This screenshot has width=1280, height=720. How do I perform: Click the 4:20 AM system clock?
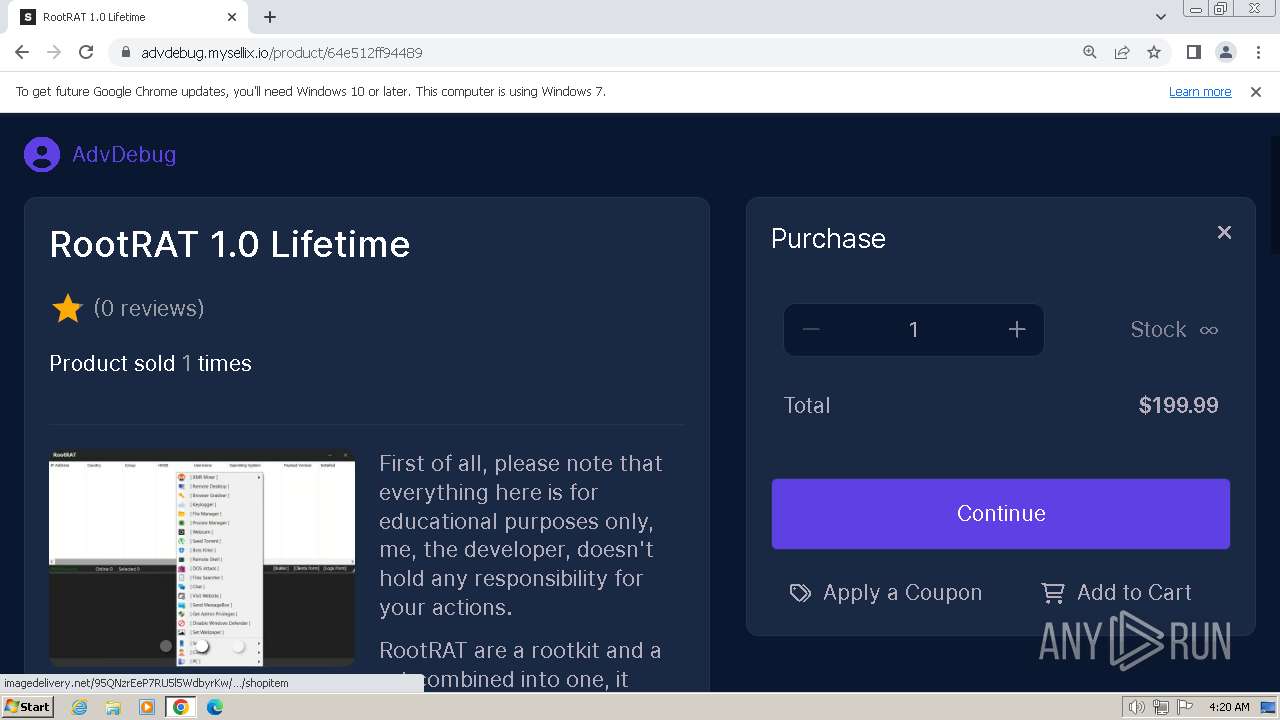(x=1229, y=707)
